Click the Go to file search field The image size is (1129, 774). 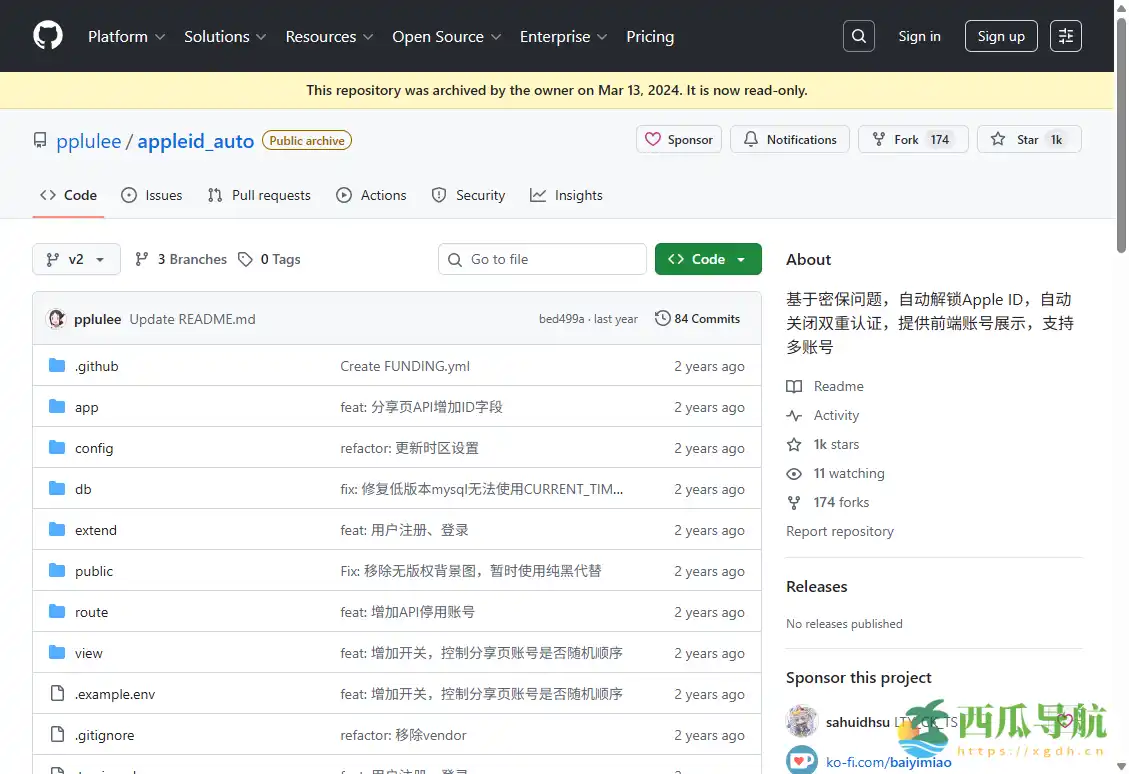point(542,259)
